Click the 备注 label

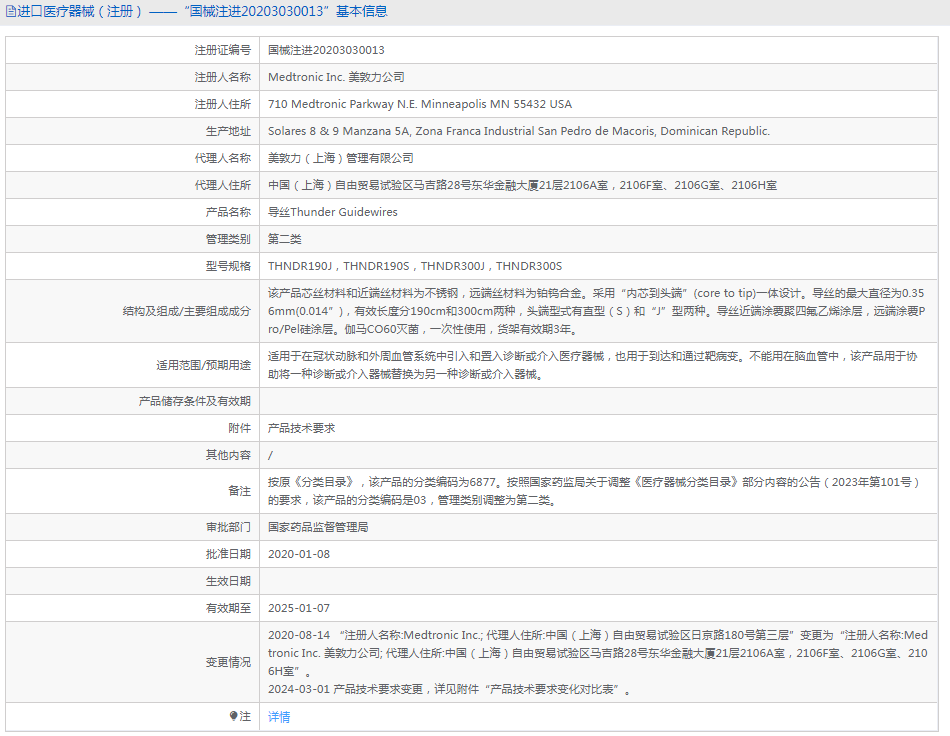pyautogui.click(x=239, y=491)
